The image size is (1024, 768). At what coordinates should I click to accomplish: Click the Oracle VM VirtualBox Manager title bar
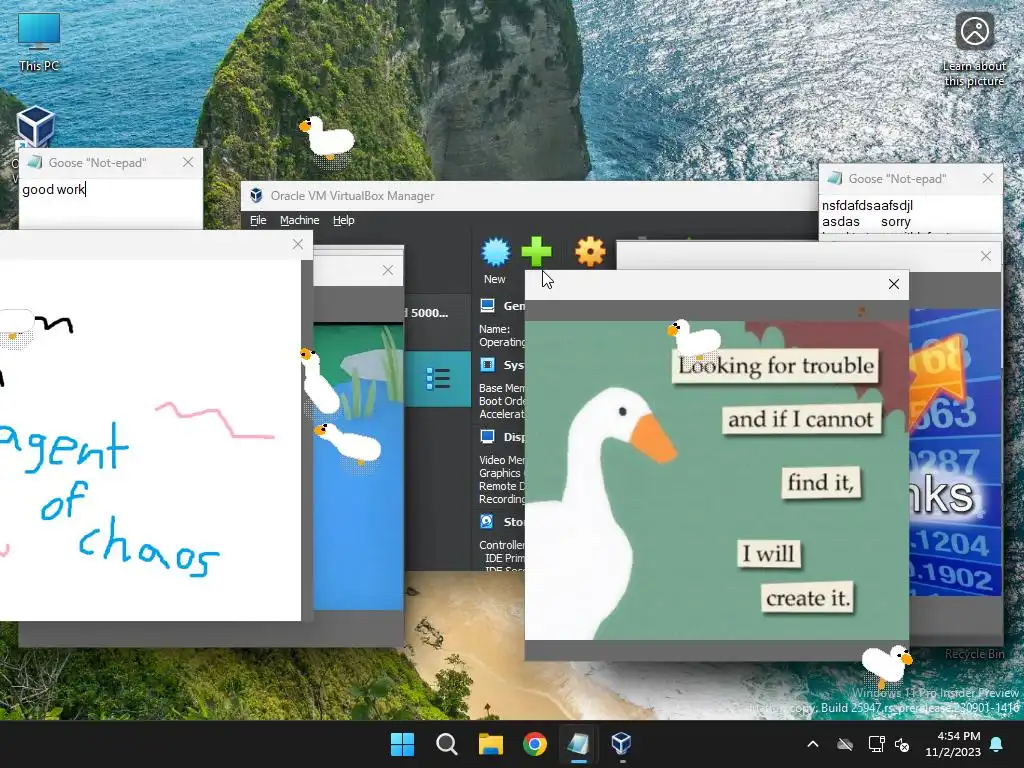(x=529, y=195)
